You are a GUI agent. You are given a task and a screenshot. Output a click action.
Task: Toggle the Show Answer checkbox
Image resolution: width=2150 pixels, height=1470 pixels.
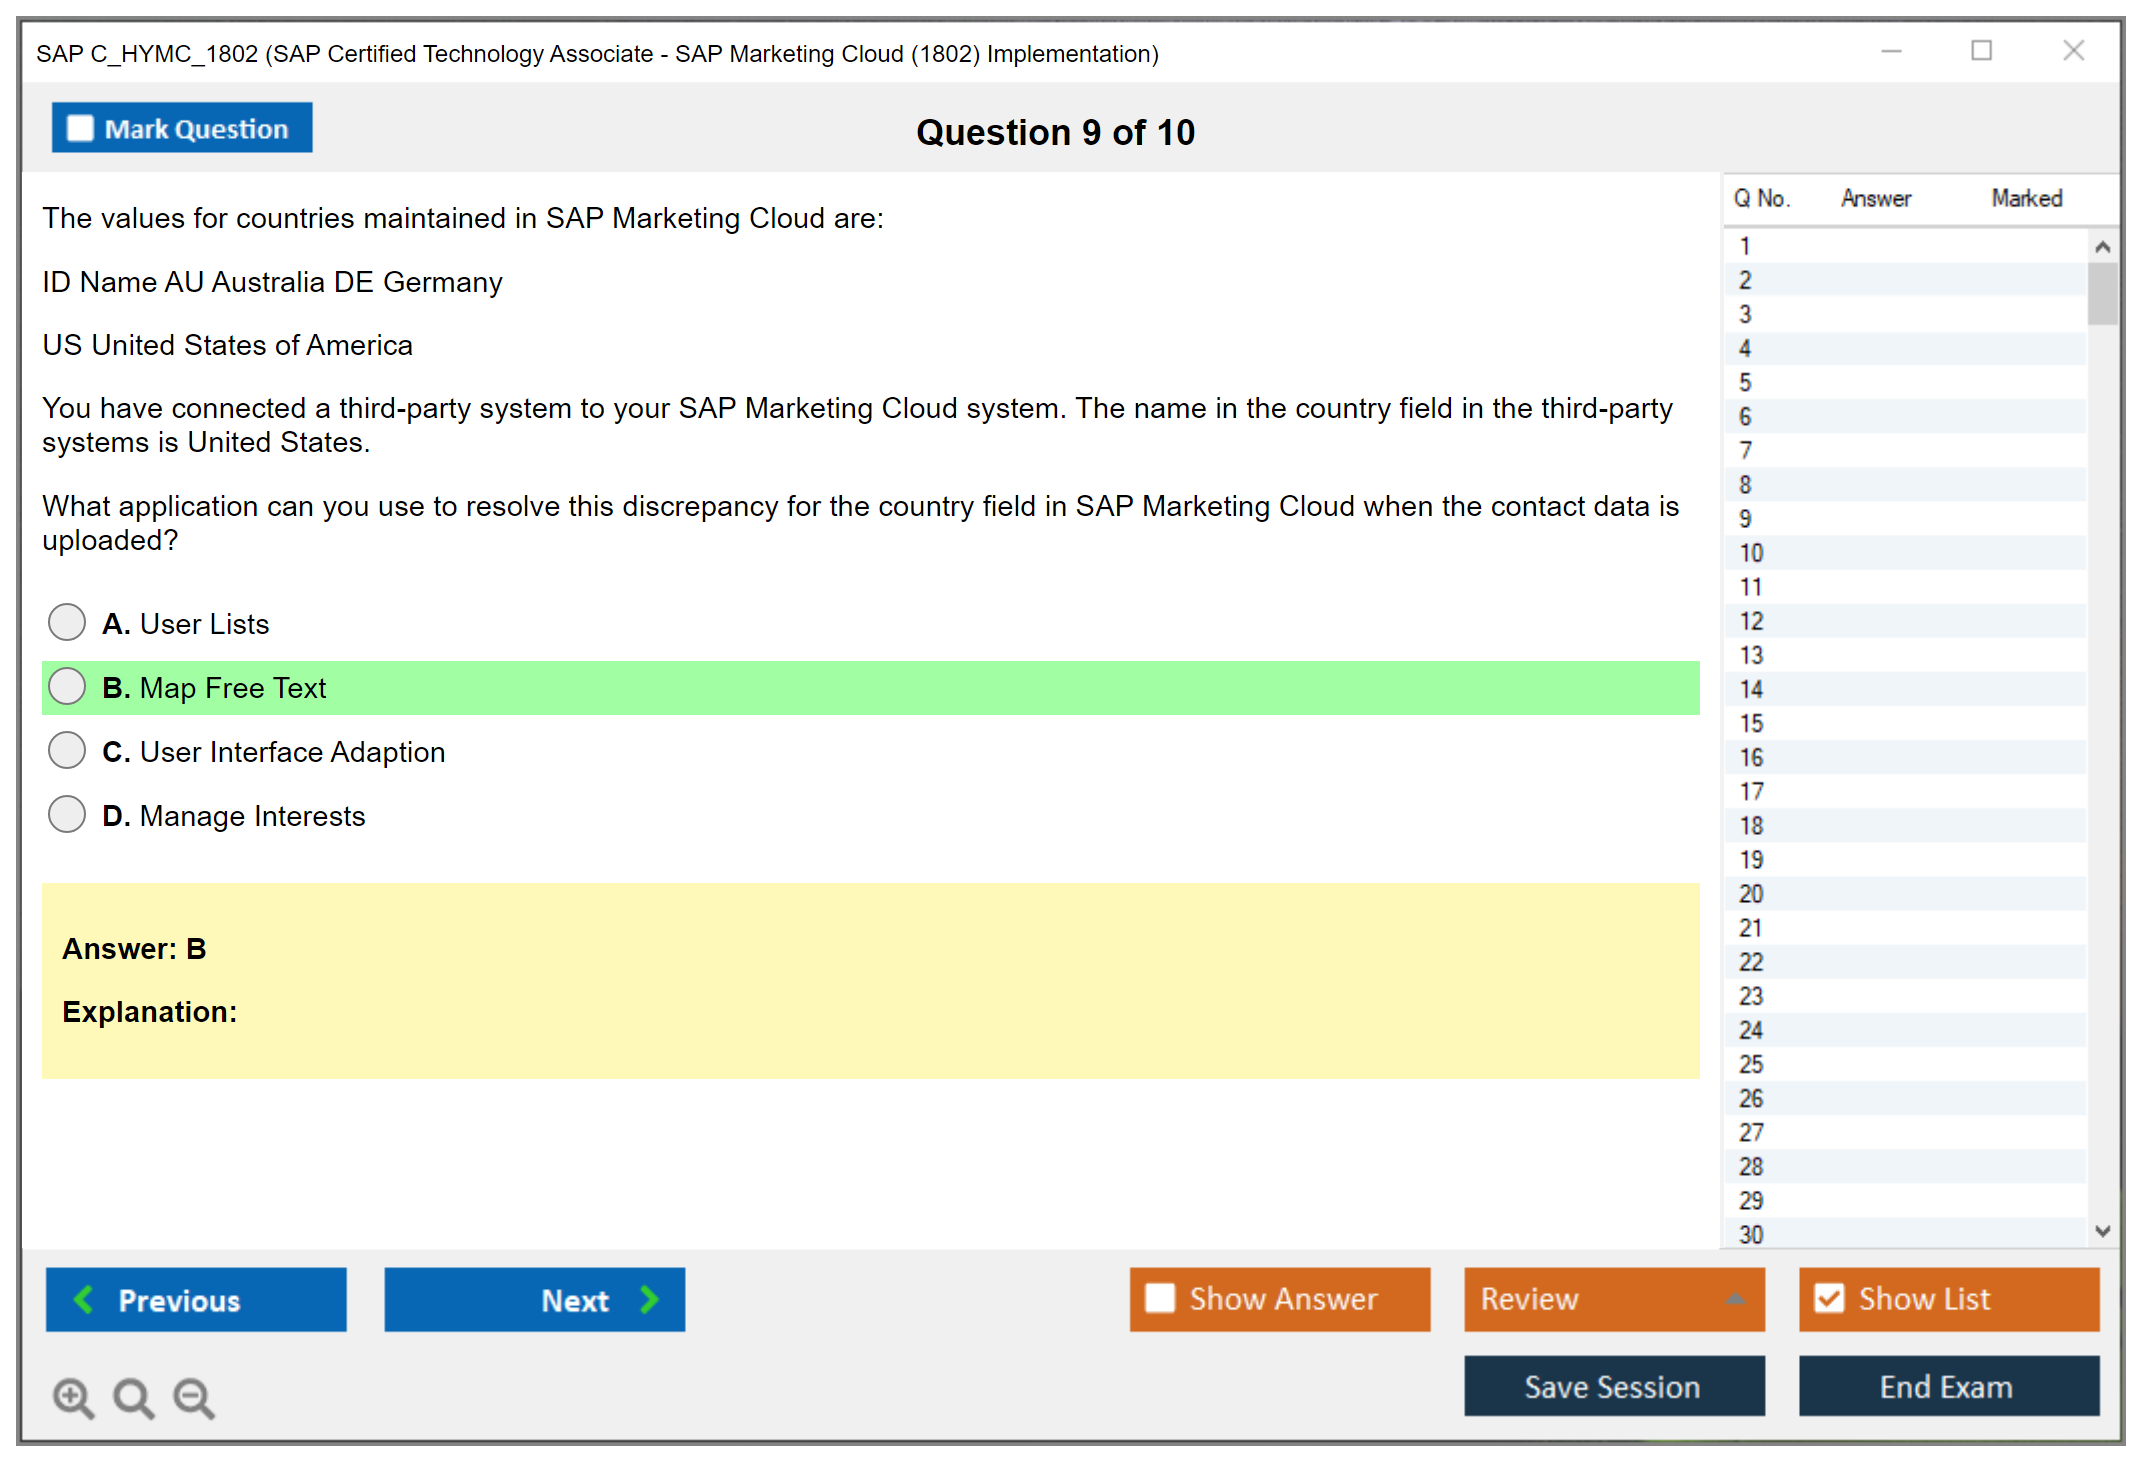pos(1160,1298)
